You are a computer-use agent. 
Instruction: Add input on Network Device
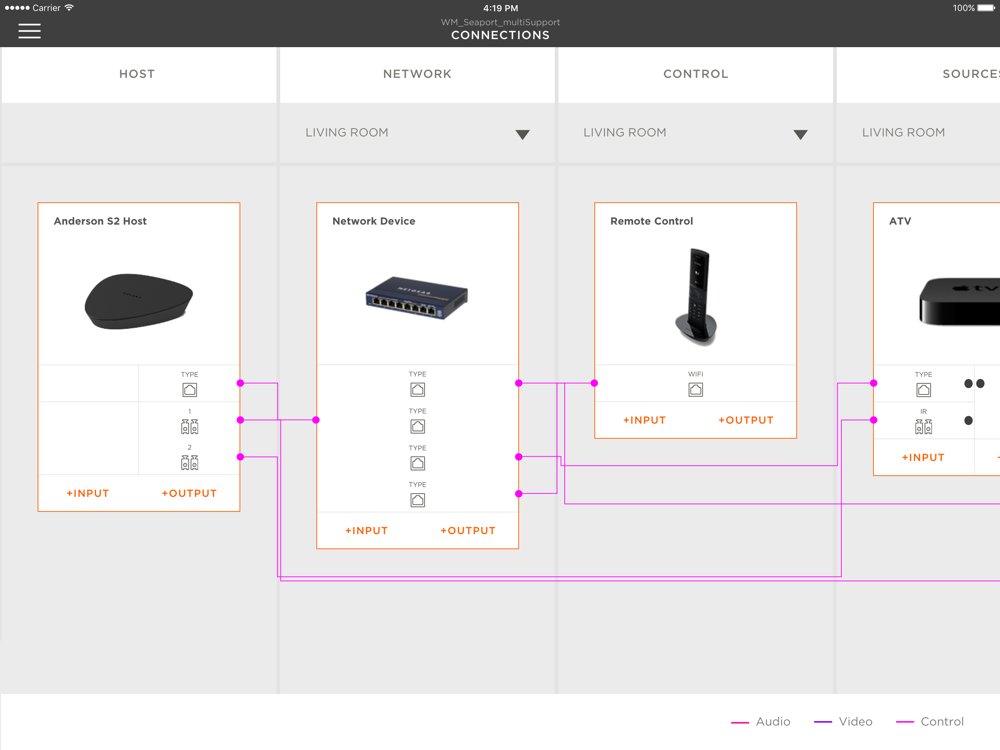pyautogui.click(x=367, y=531)
